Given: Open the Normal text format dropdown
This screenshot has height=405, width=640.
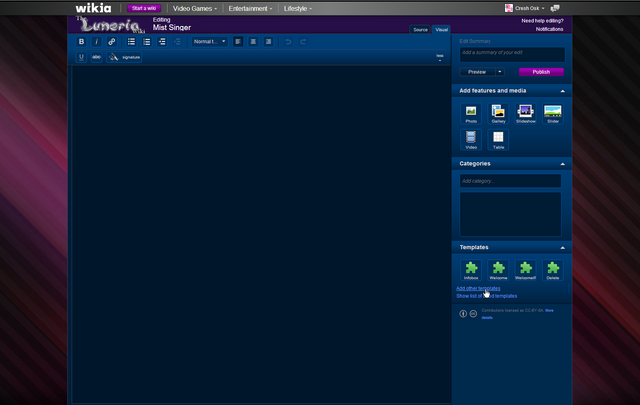Looking at the screenshot, I should pyautogui.click(x=209, y=42).
